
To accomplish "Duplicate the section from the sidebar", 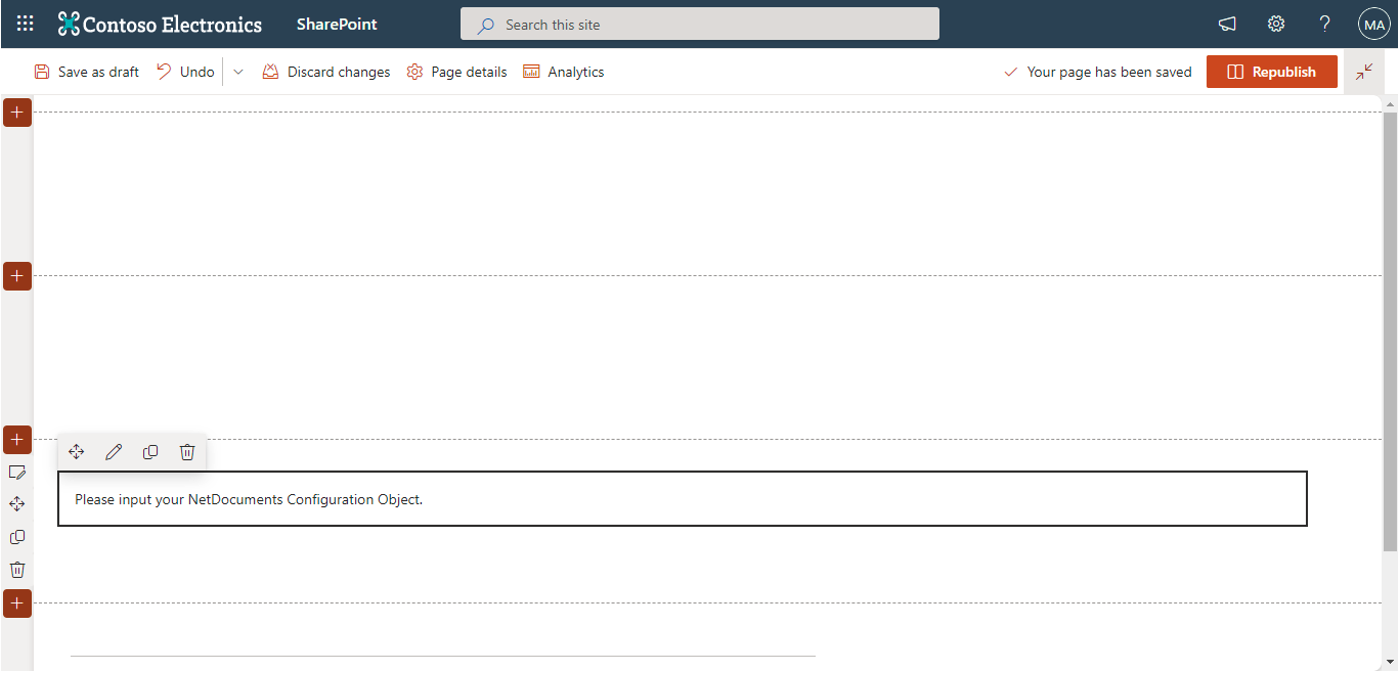I will click(17, 537).
